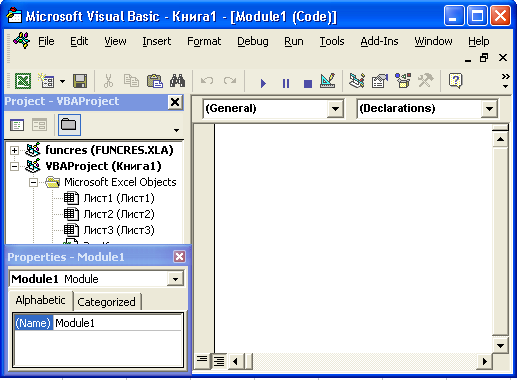Select the (Name) property row
The image size is (517, 380).
tap(33, 323)
